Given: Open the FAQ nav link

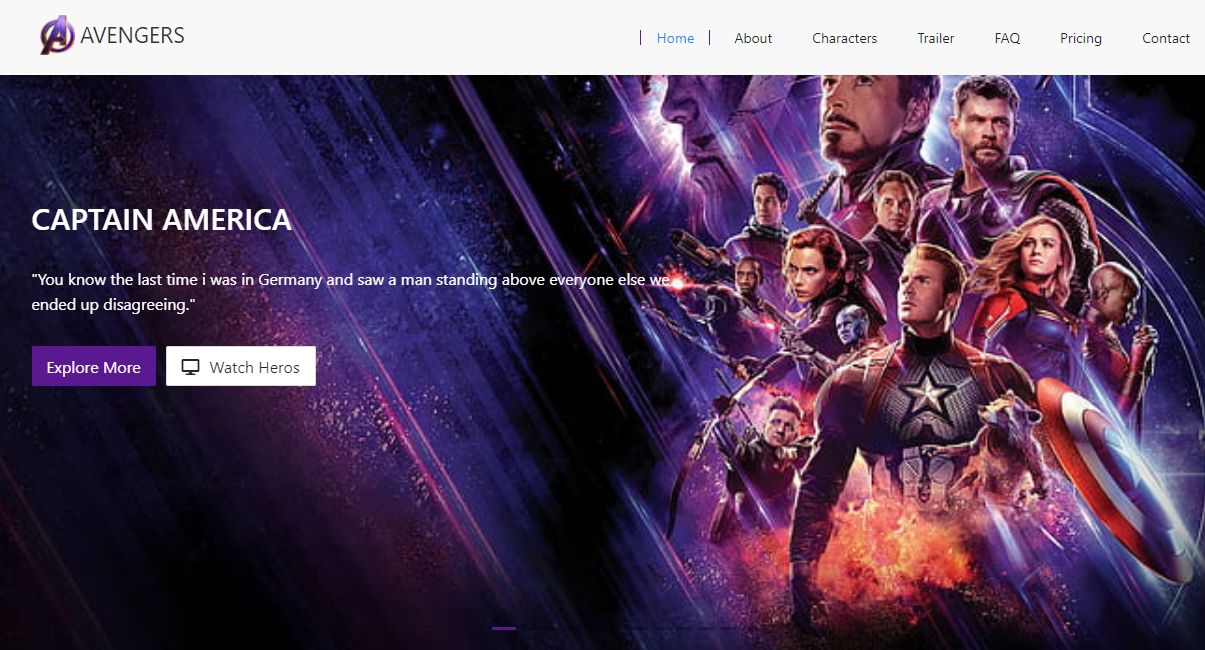Looking at the screenshot, I should (x=1007, y=38).
